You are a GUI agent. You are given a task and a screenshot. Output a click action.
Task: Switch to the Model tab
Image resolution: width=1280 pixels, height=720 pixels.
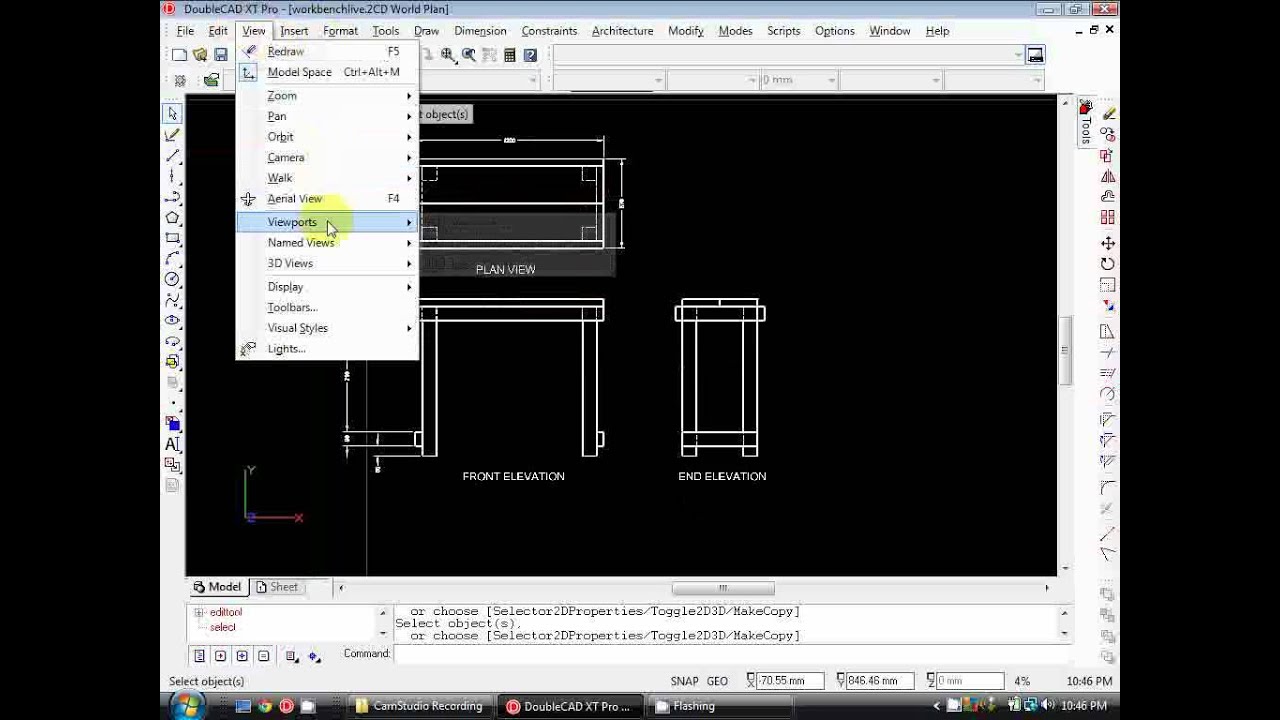point(217,587)
